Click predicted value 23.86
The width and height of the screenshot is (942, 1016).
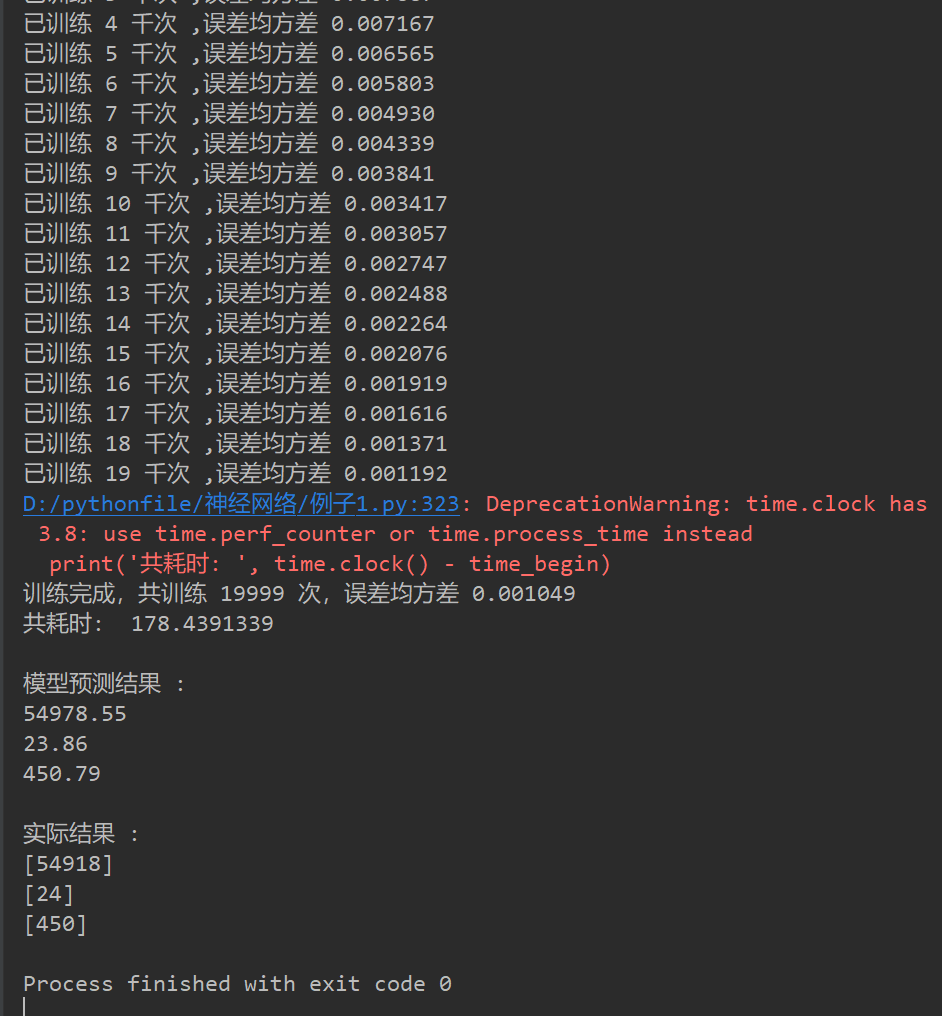pyautogui.click(x=55, y=744)
